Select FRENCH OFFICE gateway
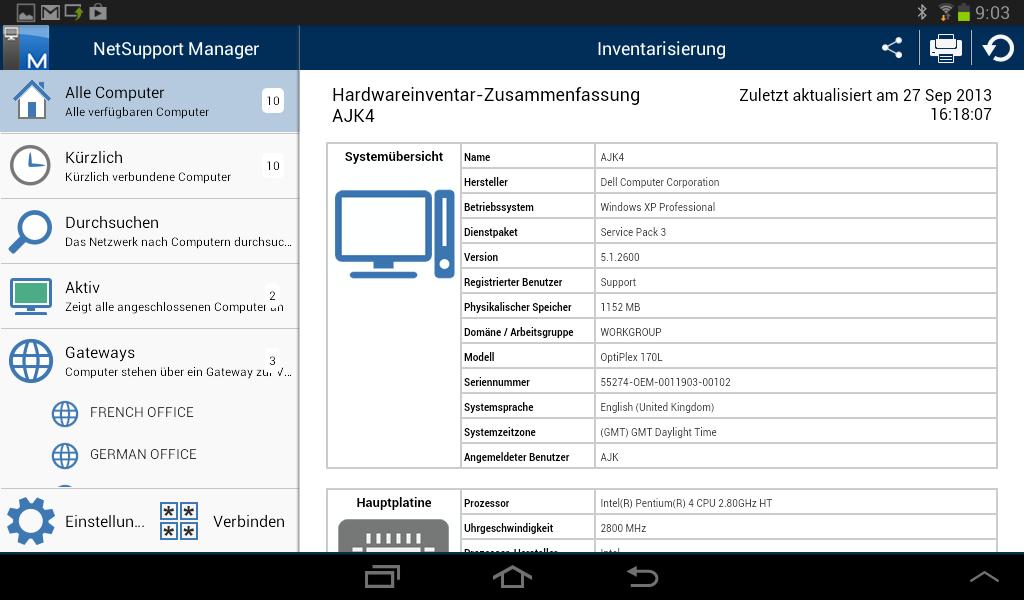Screen dimensions: 1024x600 click(x=142, y=413)
